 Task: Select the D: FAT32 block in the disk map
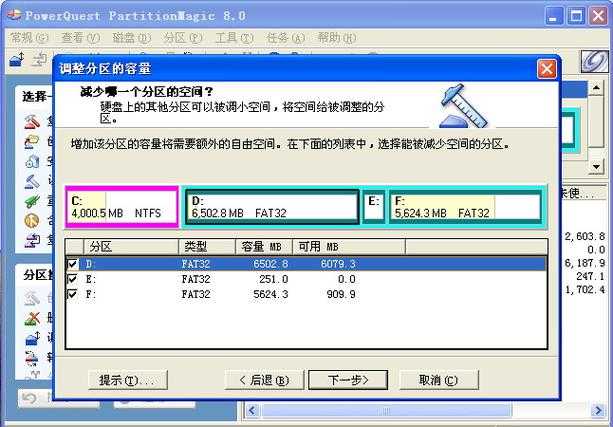(272, 207)
